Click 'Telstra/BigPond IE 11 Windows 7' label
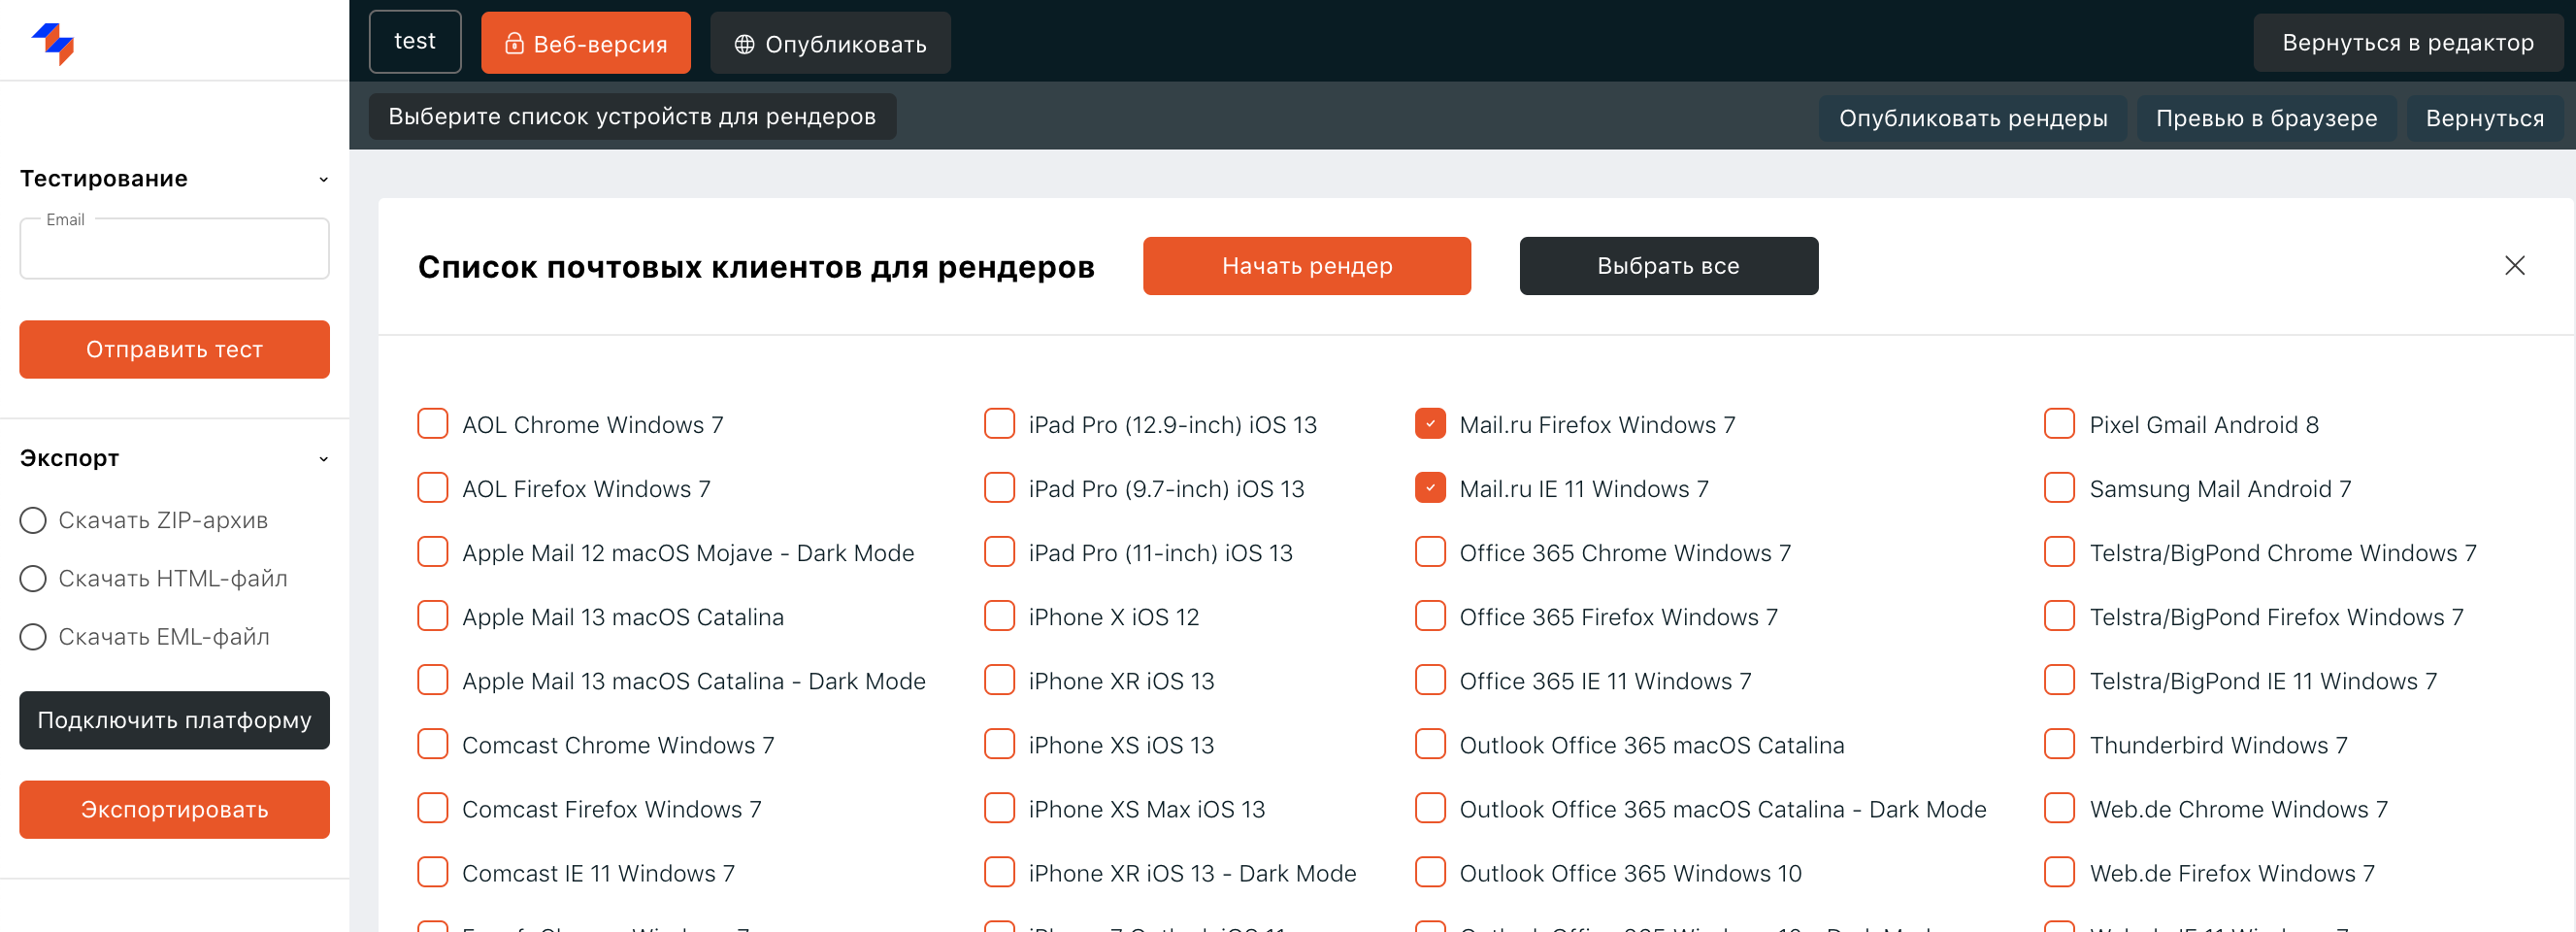 tap(2263, 681)
